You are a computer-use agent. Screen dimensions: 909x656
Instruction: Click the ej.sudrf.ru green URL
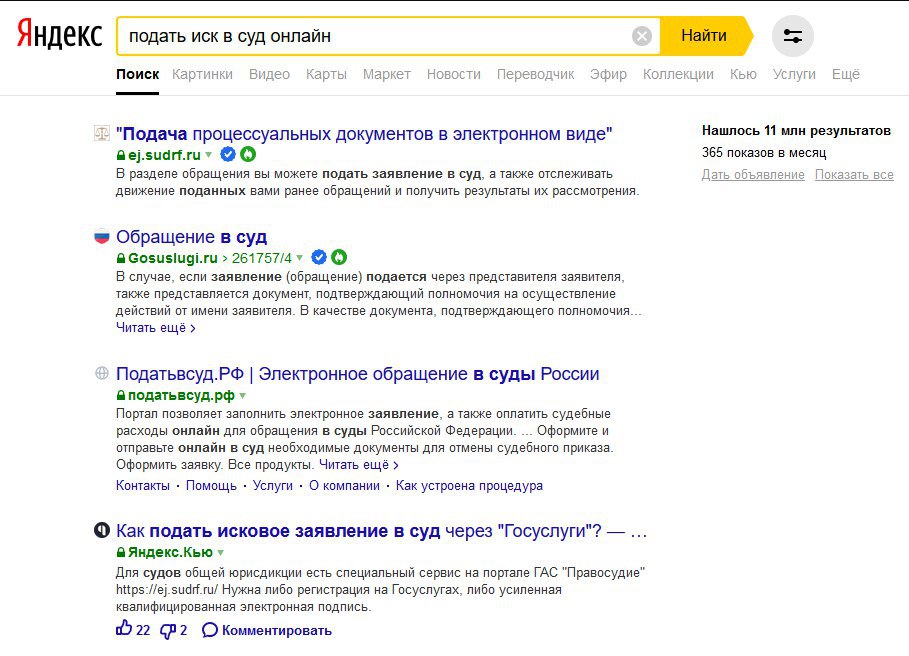(x=164, y=155)
